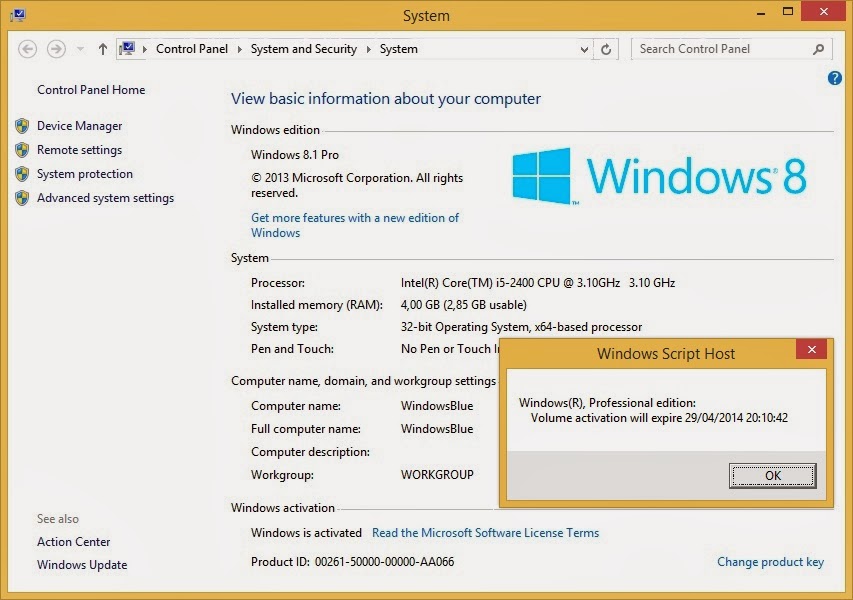Click the WORKGROUP value
Image resolution: width=853 pixels, height=600 pixels.
pyautogui.click(x=437, y=475)
